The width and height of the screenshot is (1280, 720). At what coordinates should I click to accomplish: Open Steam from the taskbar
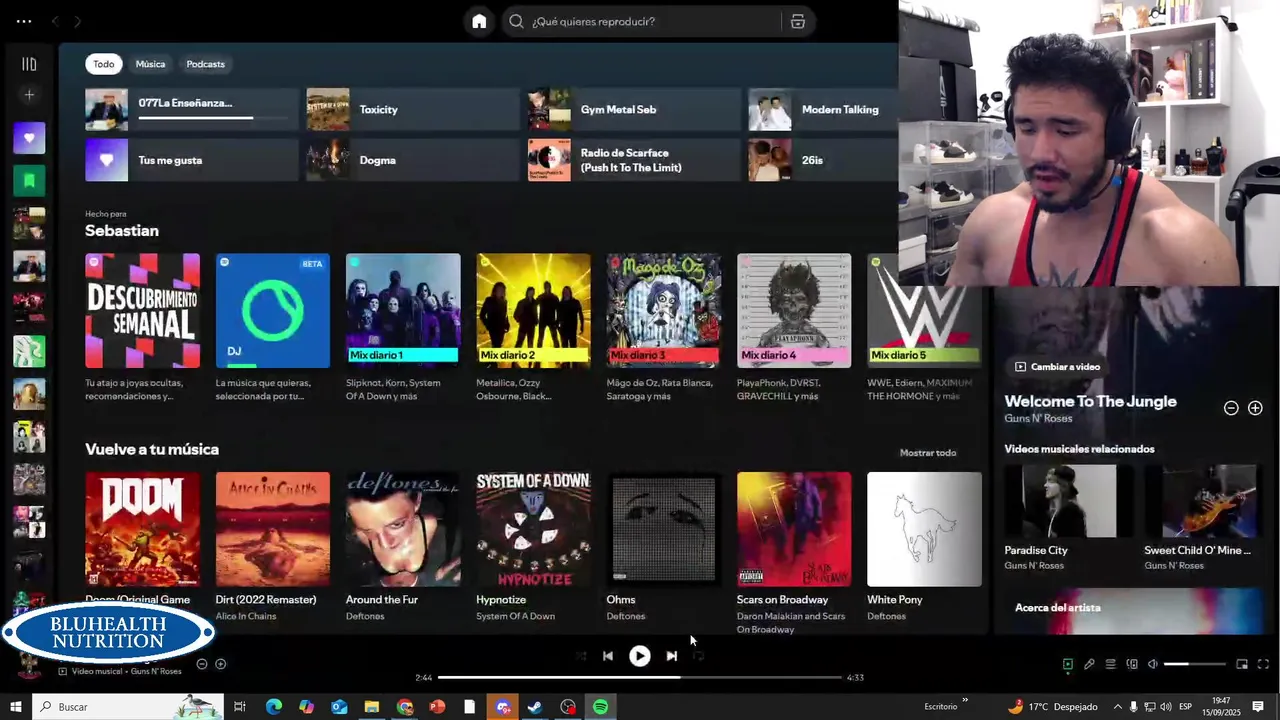pos(535,707)
